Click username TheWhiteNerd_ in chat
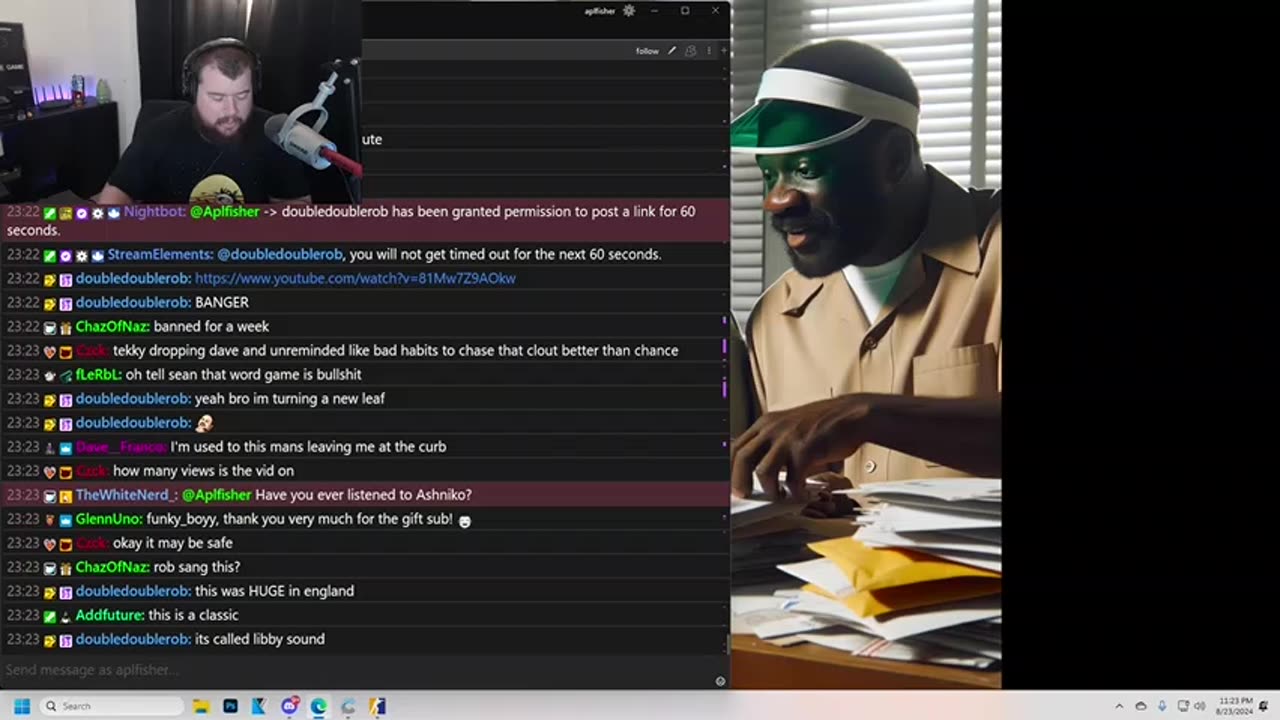The height and width of the screenshot is (720, 1280). (127, 495)
